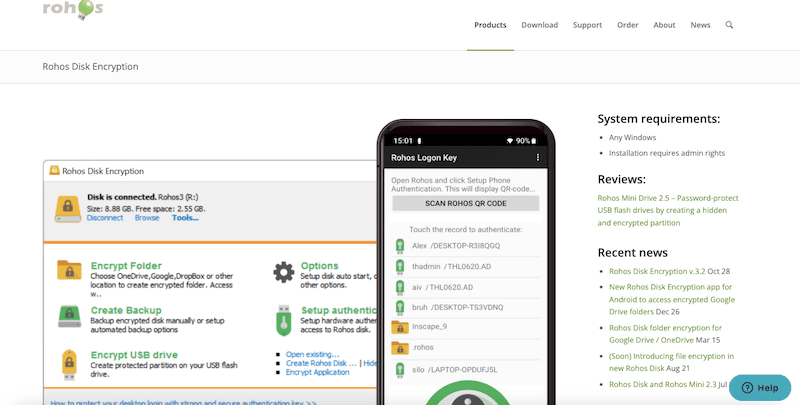Select the silo /LAPTOP-OPDUFJ5L record

coord(465,370)
